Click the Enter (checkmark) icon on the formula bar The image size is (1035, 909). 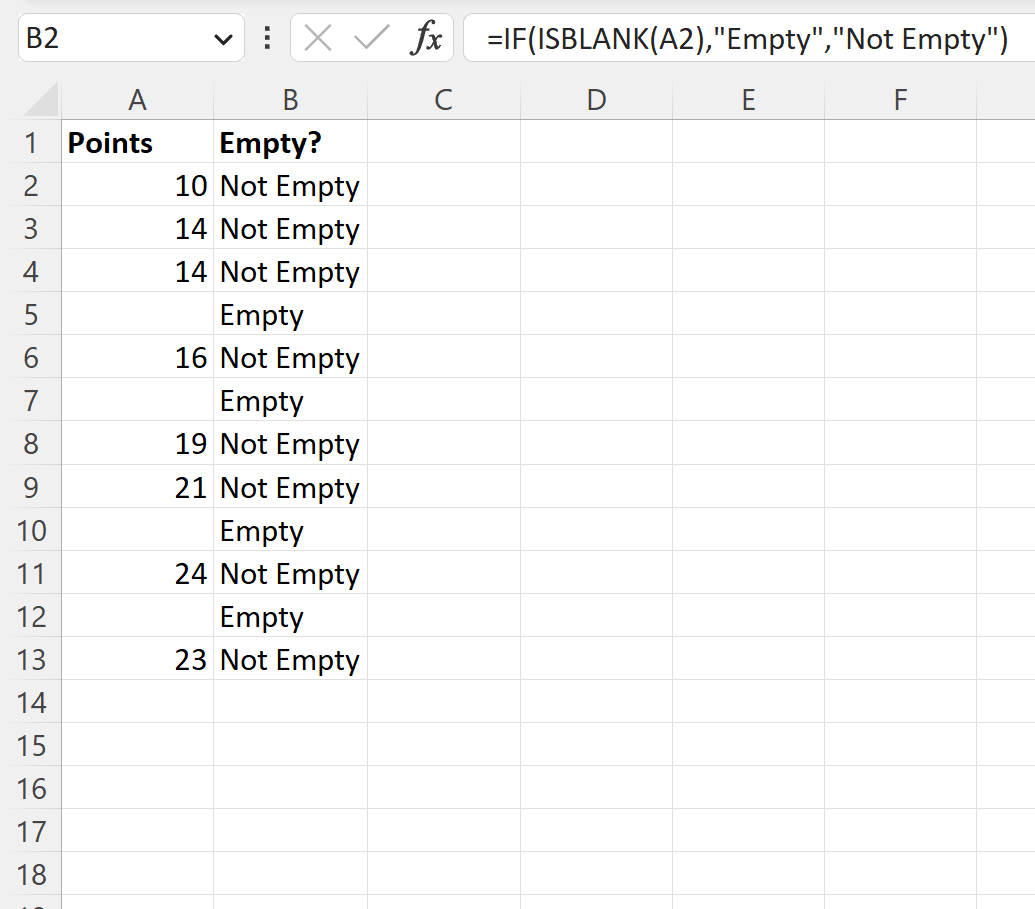[369, 39]
